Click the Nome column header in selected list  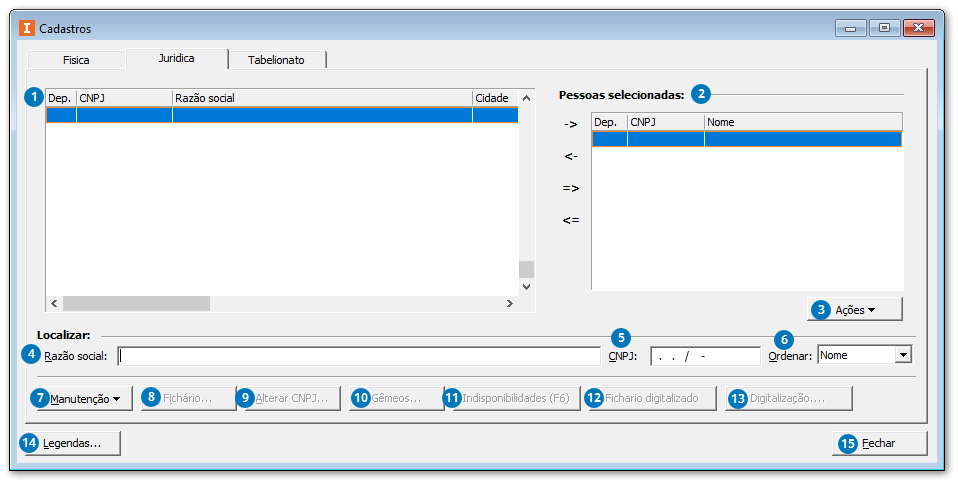802,122
